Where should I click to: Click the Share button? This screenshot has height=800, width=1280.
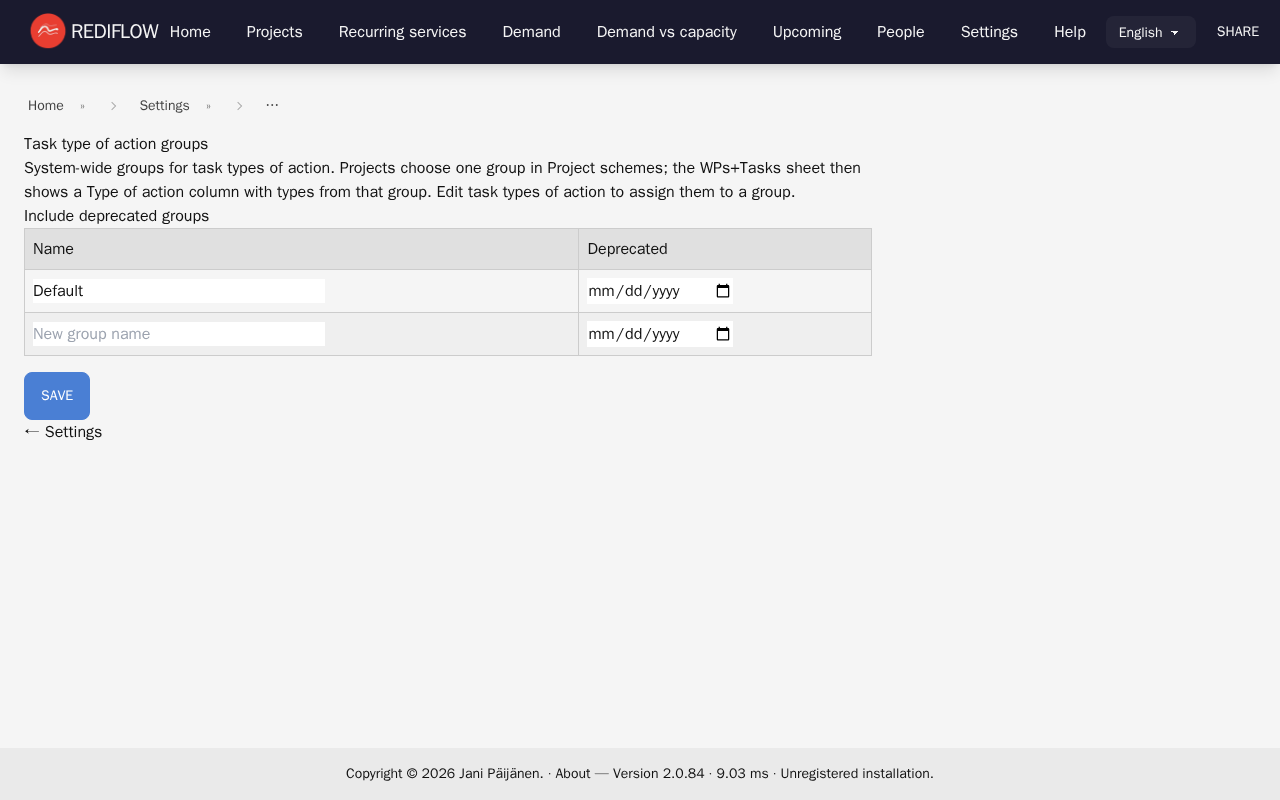(x=1237, y=32)
